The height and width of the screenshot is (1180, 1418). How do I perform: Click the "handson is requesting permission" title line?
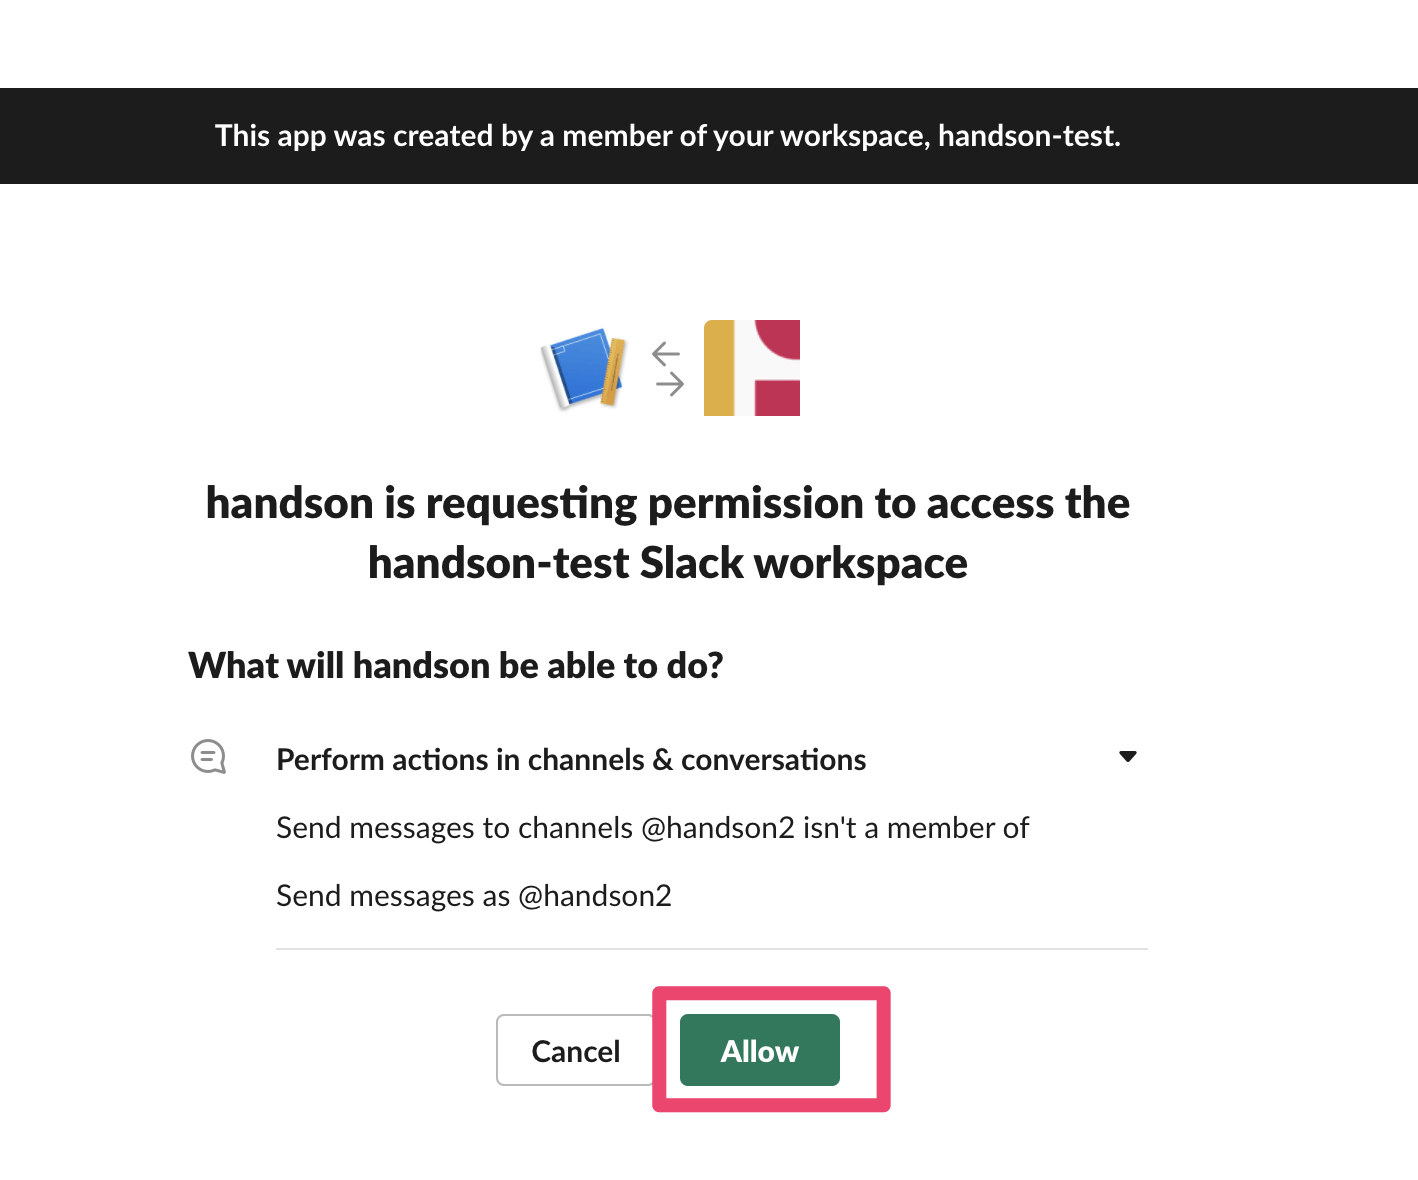[x=668, y=503]
